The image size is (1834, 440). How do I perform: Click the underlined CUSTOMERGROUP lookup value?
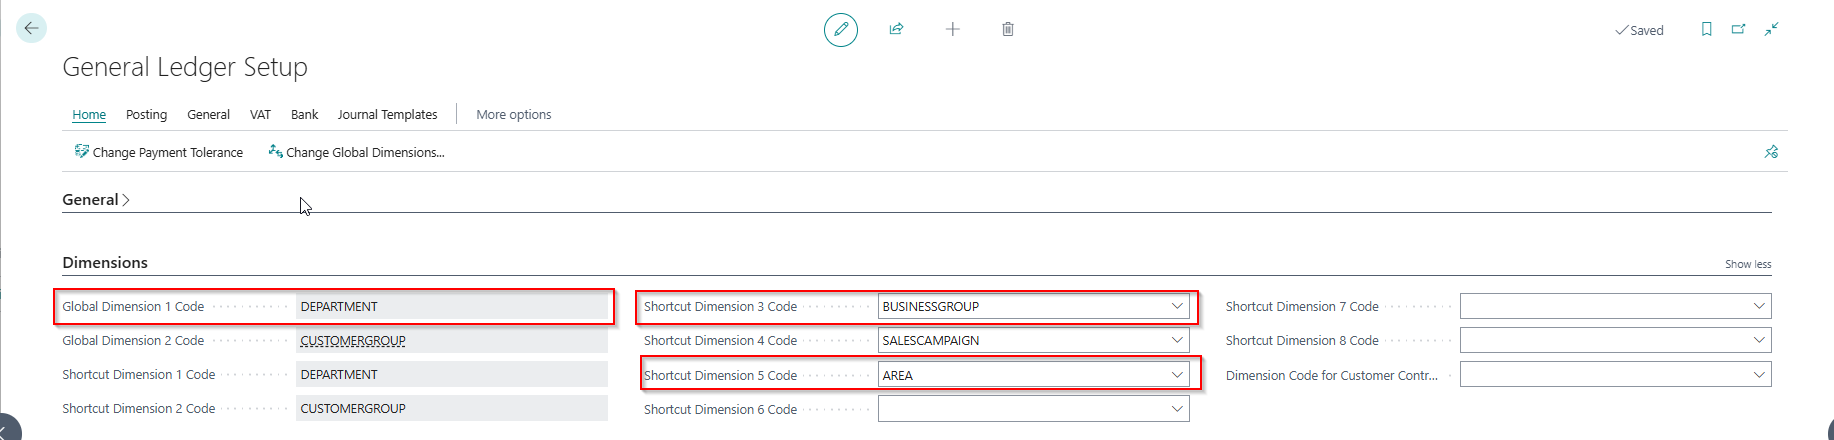coord(353,340)
